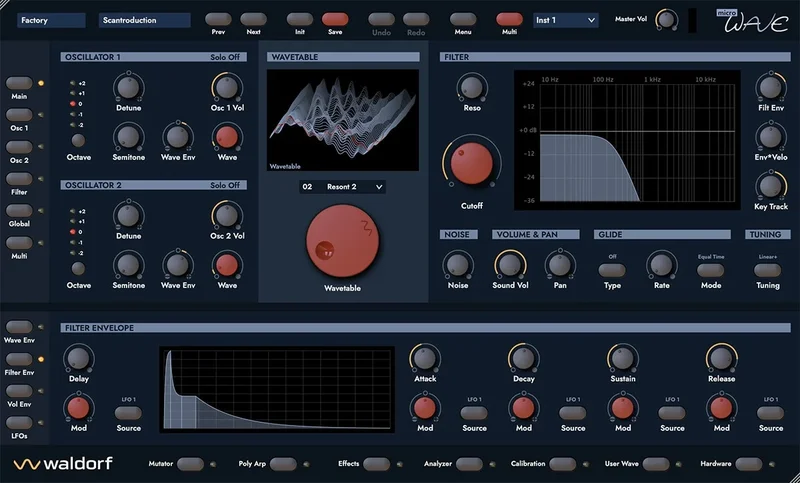Click the 3D wavetable display
Viewport: 800px width, 483px height.
click(343, 120)
